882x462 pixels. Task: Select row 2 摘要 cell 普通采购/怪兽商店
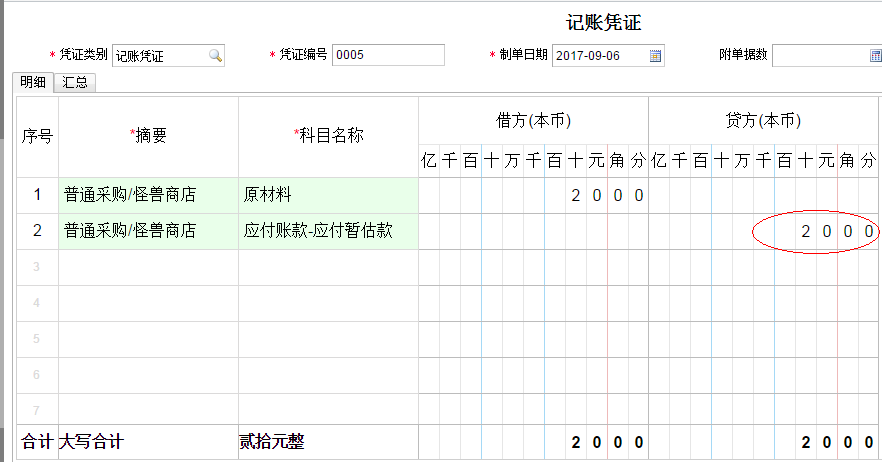click(x=148, y=231)
